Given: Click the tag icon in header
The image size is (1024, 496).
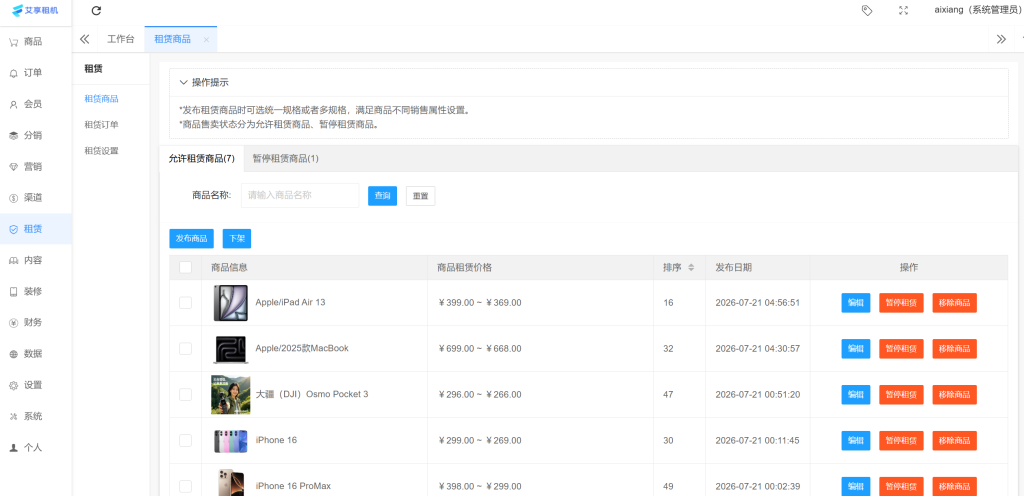Looking at the screenshot, I should (867, 10).
